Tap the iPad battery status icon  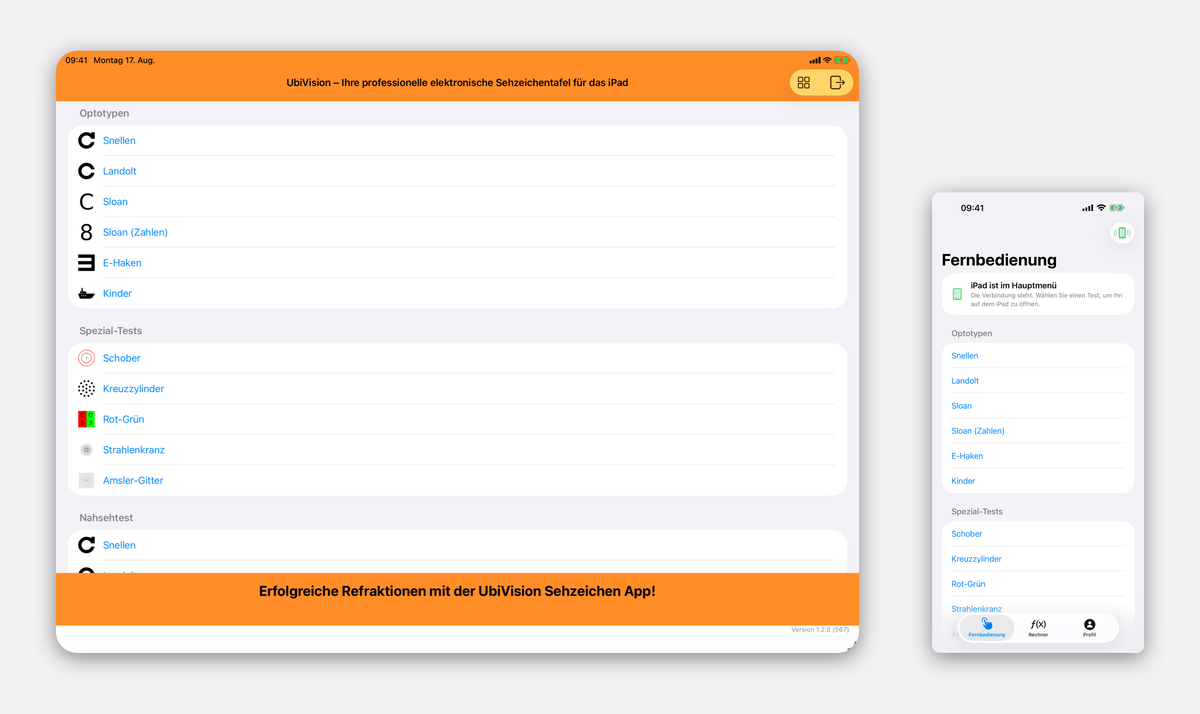pyautogui.click(x=842, y=60)
